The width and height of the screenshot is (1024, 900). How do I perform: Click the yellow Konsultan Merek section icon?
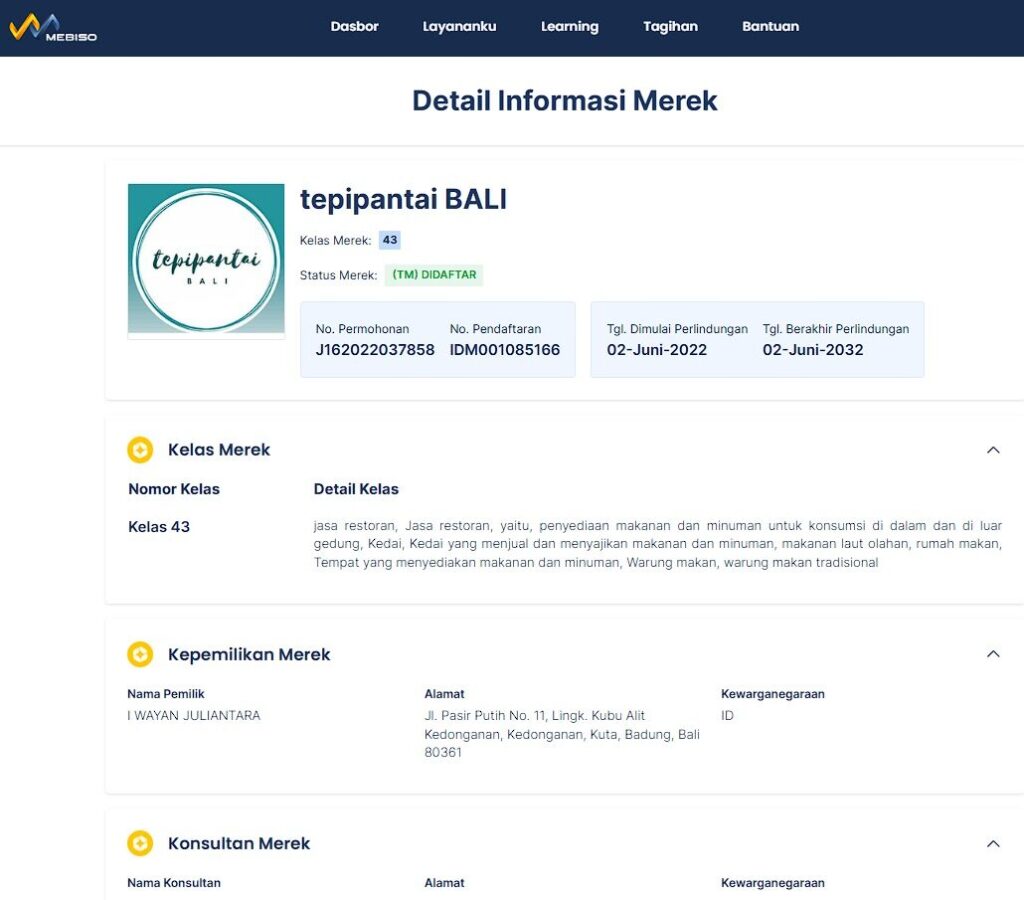click(x=140, y=844)
